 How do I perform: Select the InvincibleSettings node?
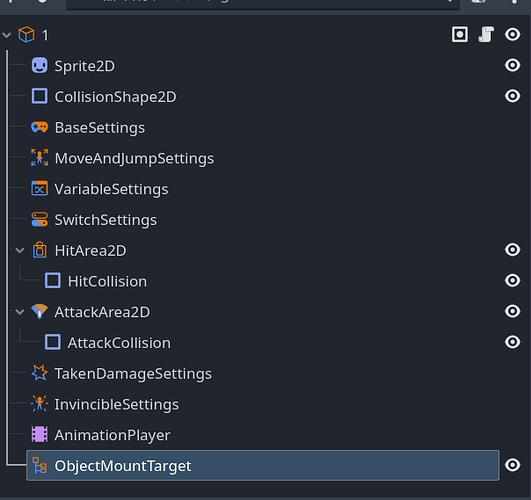[x=116, y=404]
